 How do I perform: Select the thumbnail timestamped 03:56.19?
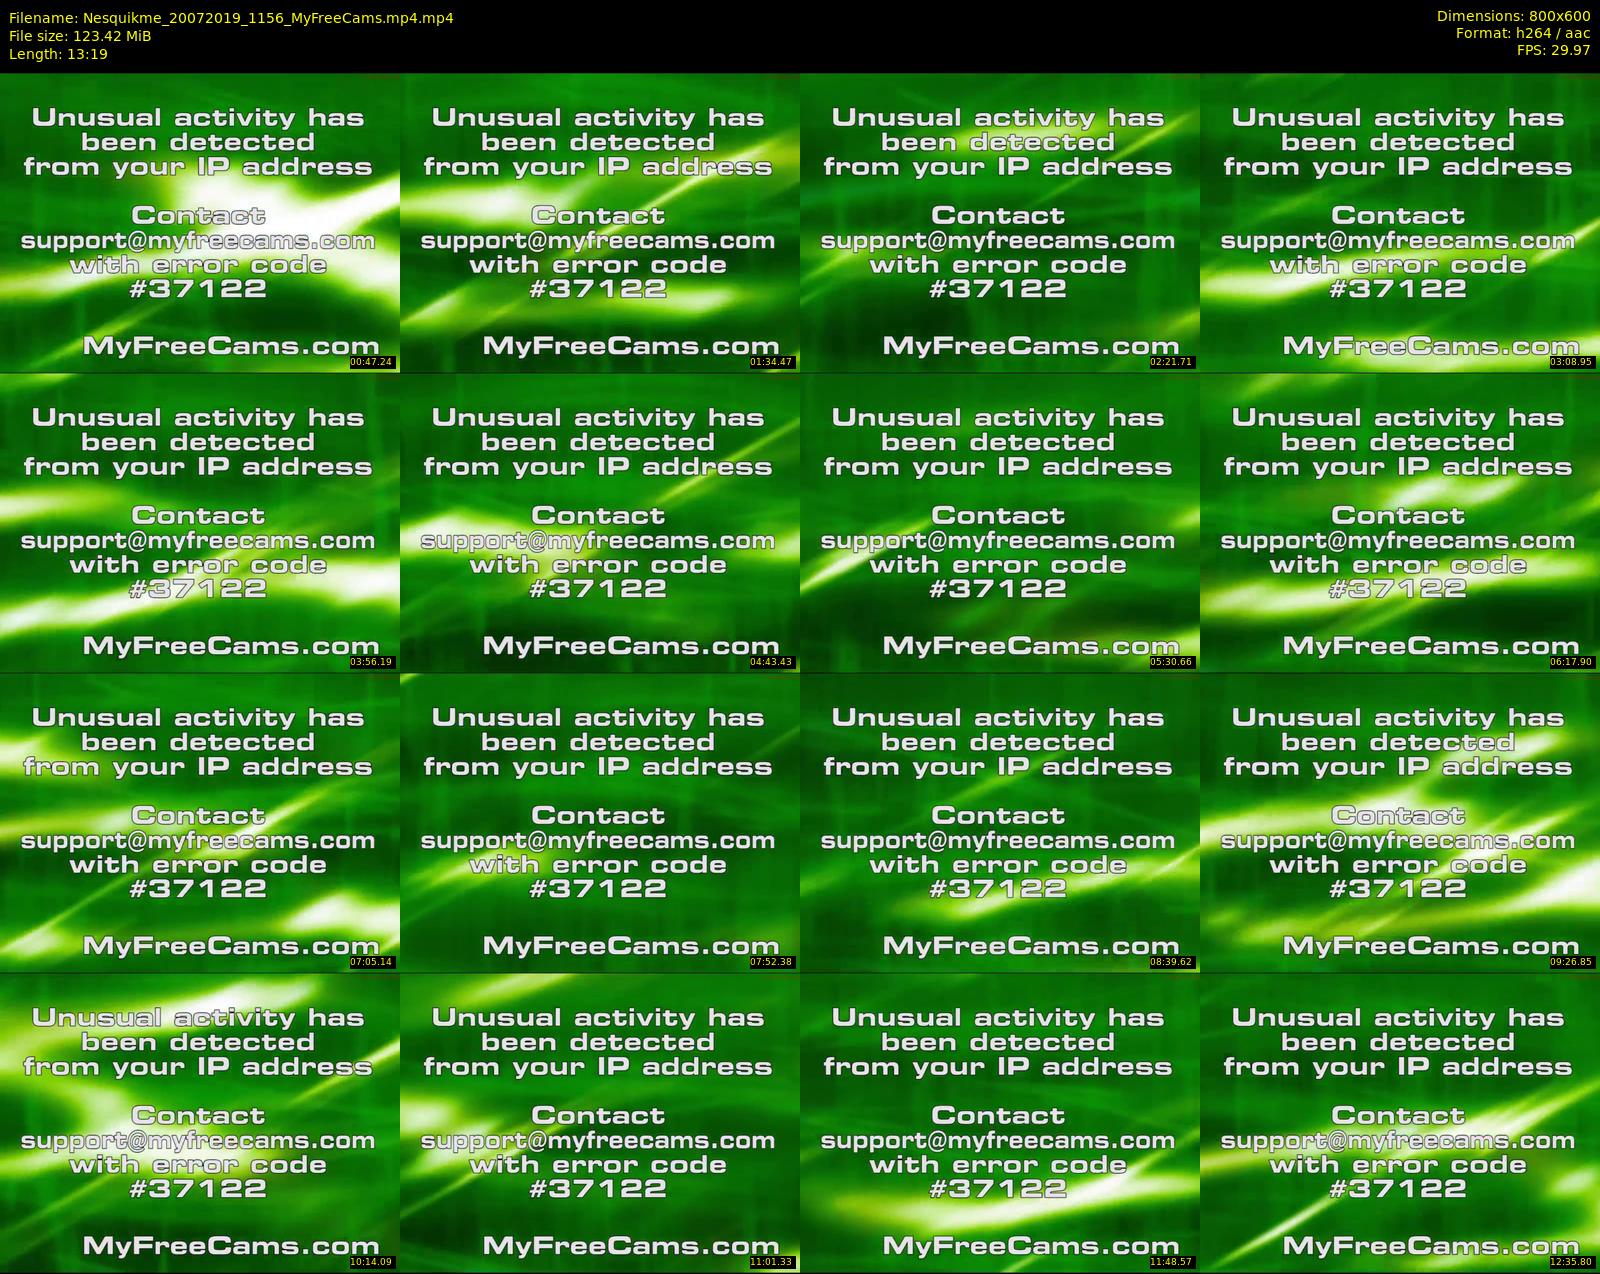(199, 522)
